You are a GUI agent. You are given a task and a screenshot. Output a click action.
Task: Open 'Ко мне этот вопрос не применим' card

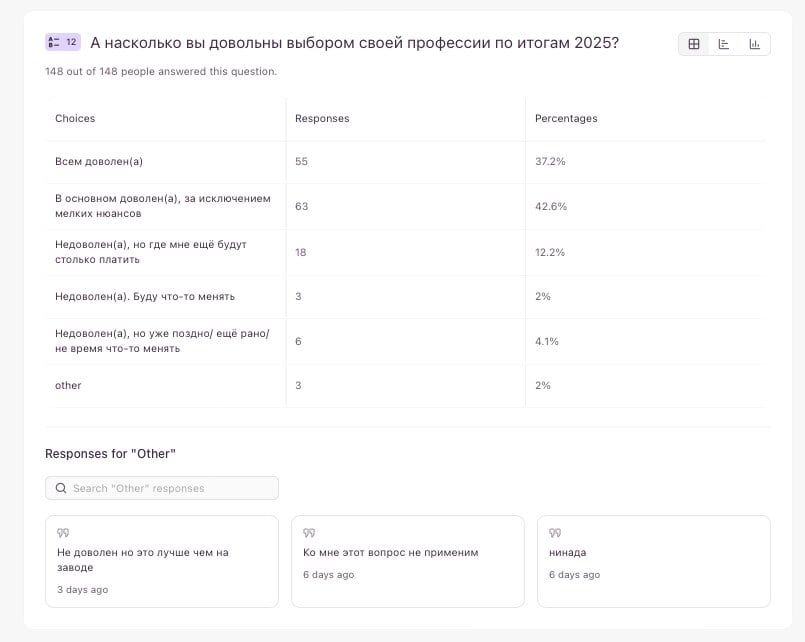407,561
